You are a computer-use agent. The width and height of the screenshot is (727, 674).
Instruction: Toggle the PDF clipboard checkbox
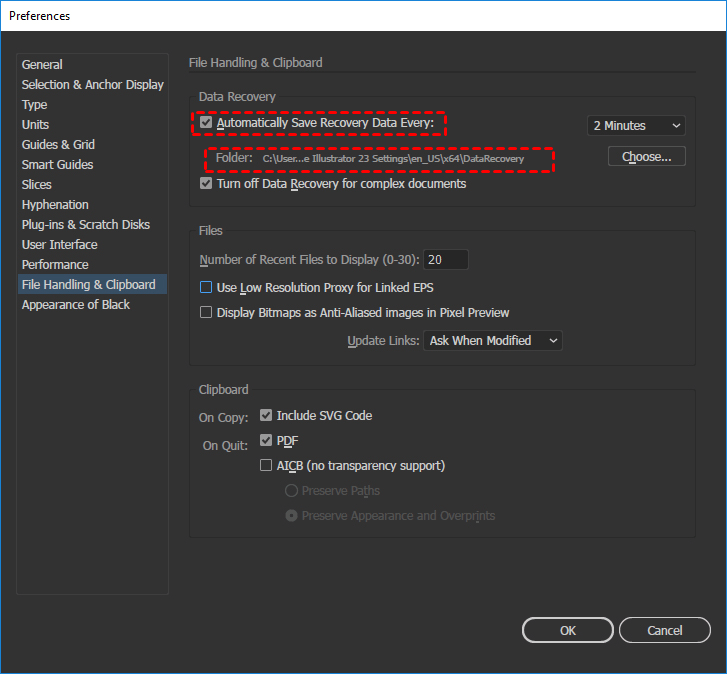point(266,440)
